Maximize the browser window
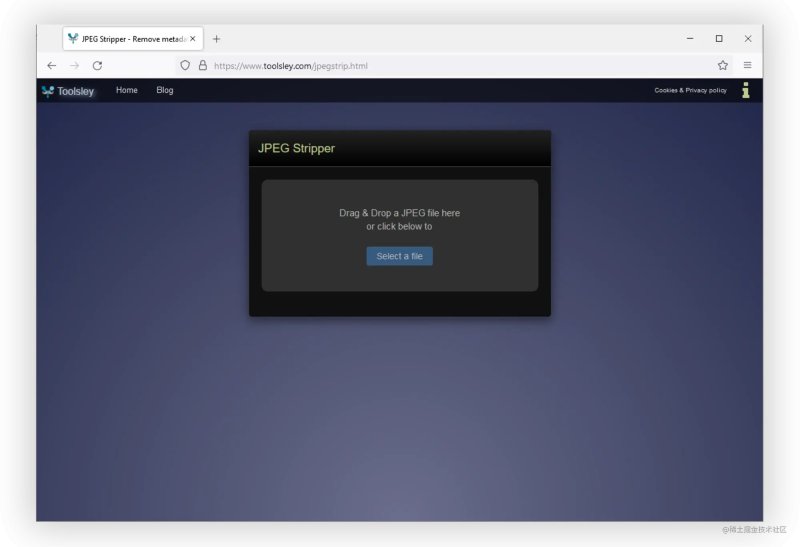The width and height of the screenshot is (800, 547). (x=719, y=39)
